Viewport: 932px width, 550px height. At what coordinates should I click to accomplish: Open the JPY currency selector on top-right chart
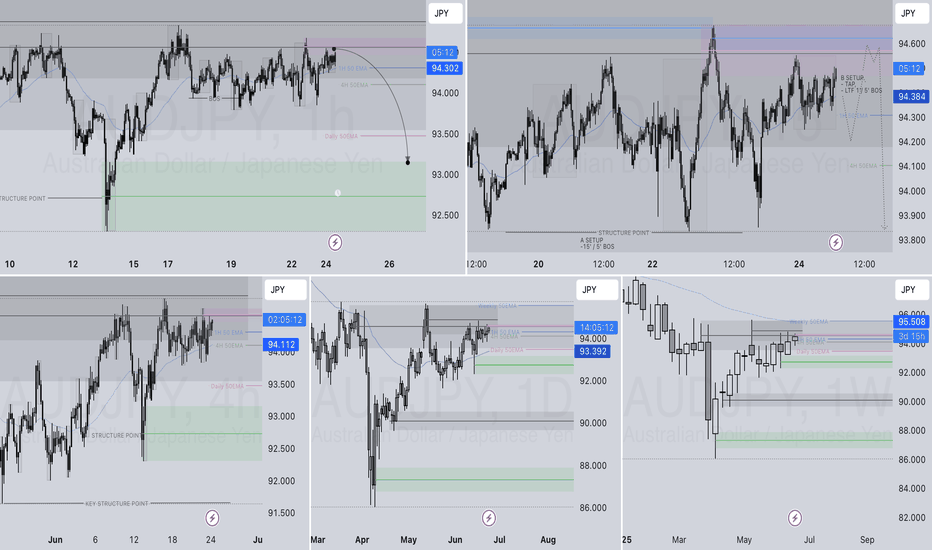click(911, 13)
